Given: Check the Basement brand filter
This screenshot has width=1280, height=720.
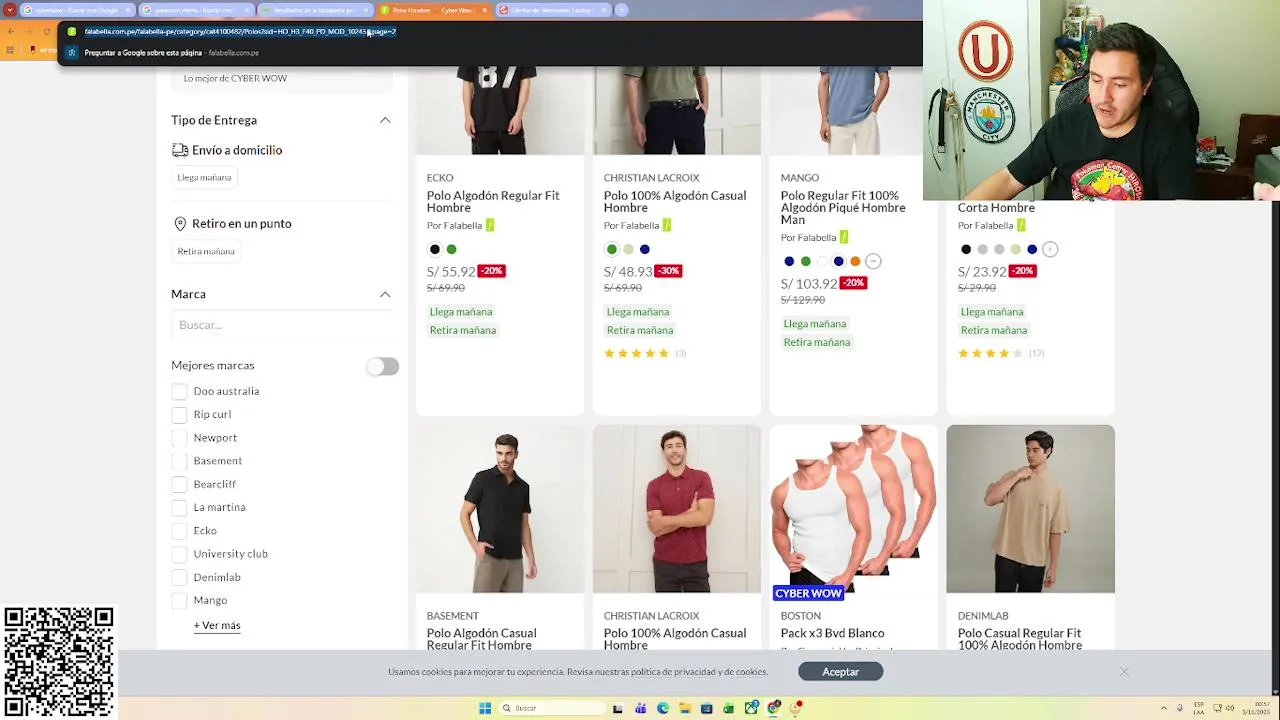Looking at the screenshot, I should (x=179, y=461).
